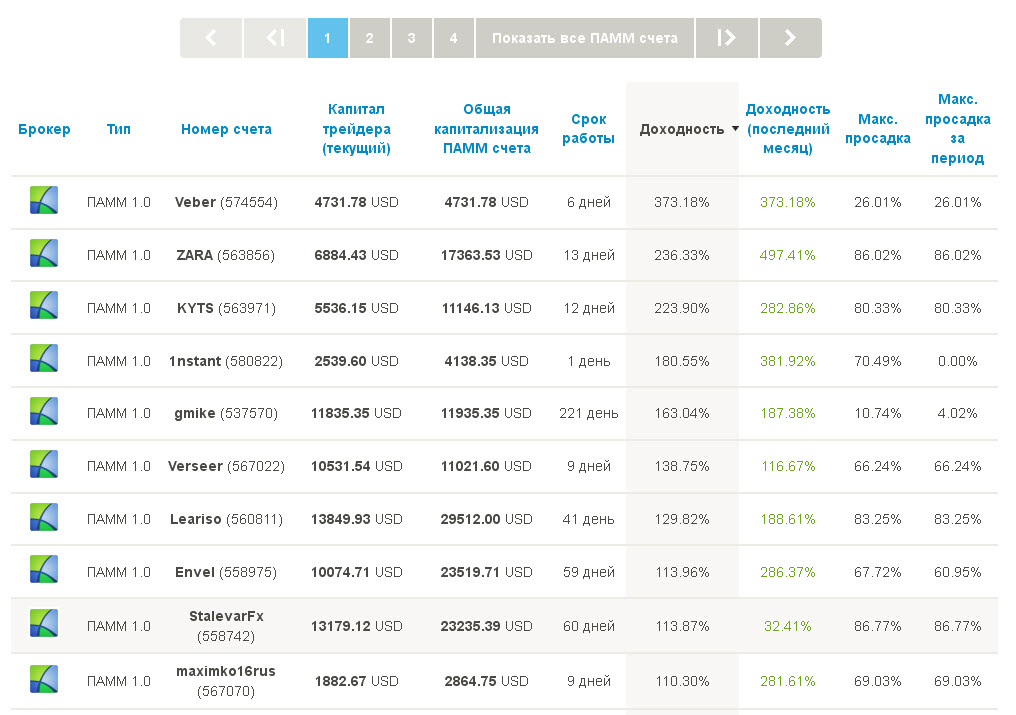Sort by the Доходность column arrow
Viewport: 1016px width, 715px height.
tap(736, 129)
